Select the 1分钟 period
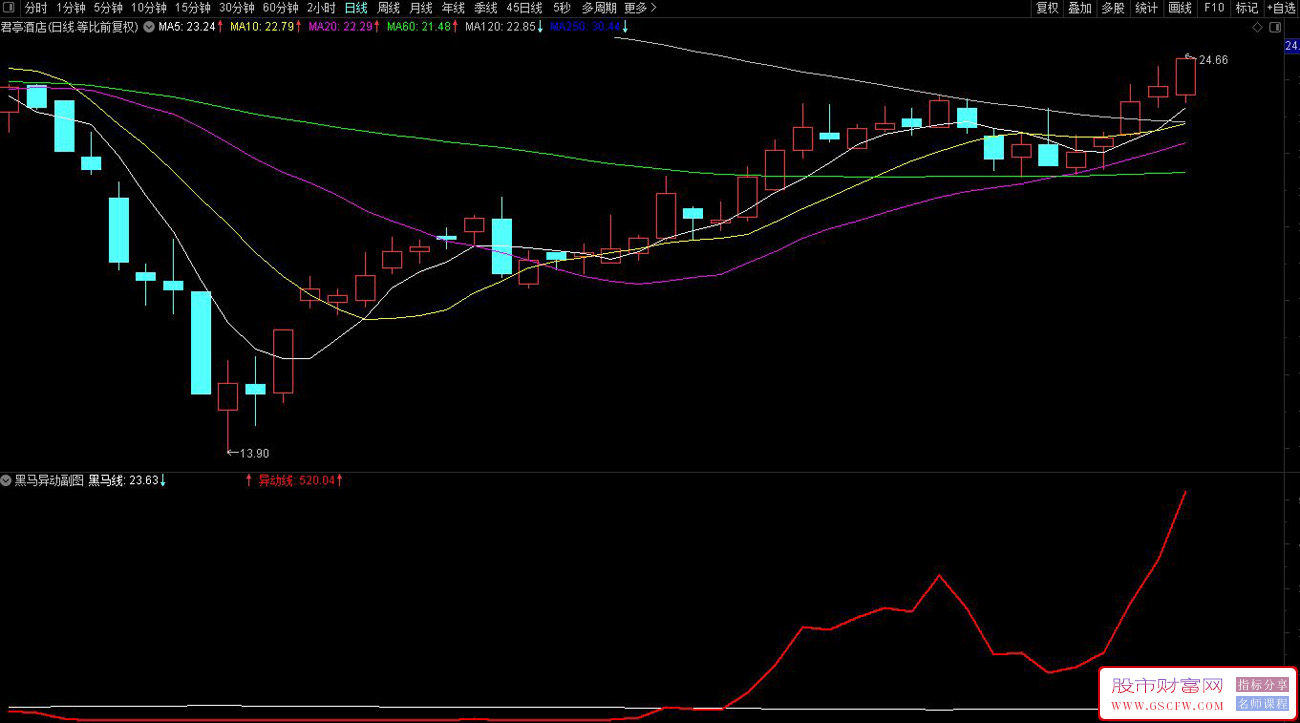1300x723 pixels. pos(71,8)
